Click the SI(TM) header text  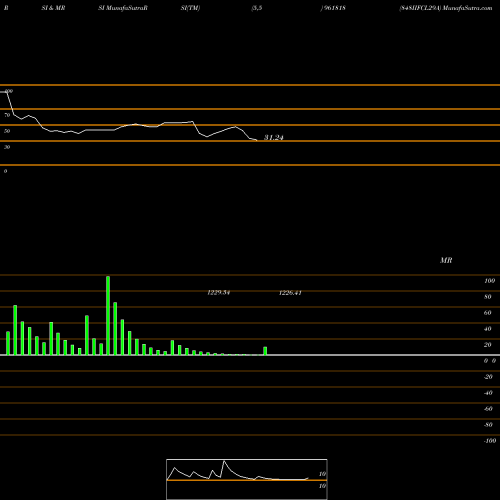(190, 8)
